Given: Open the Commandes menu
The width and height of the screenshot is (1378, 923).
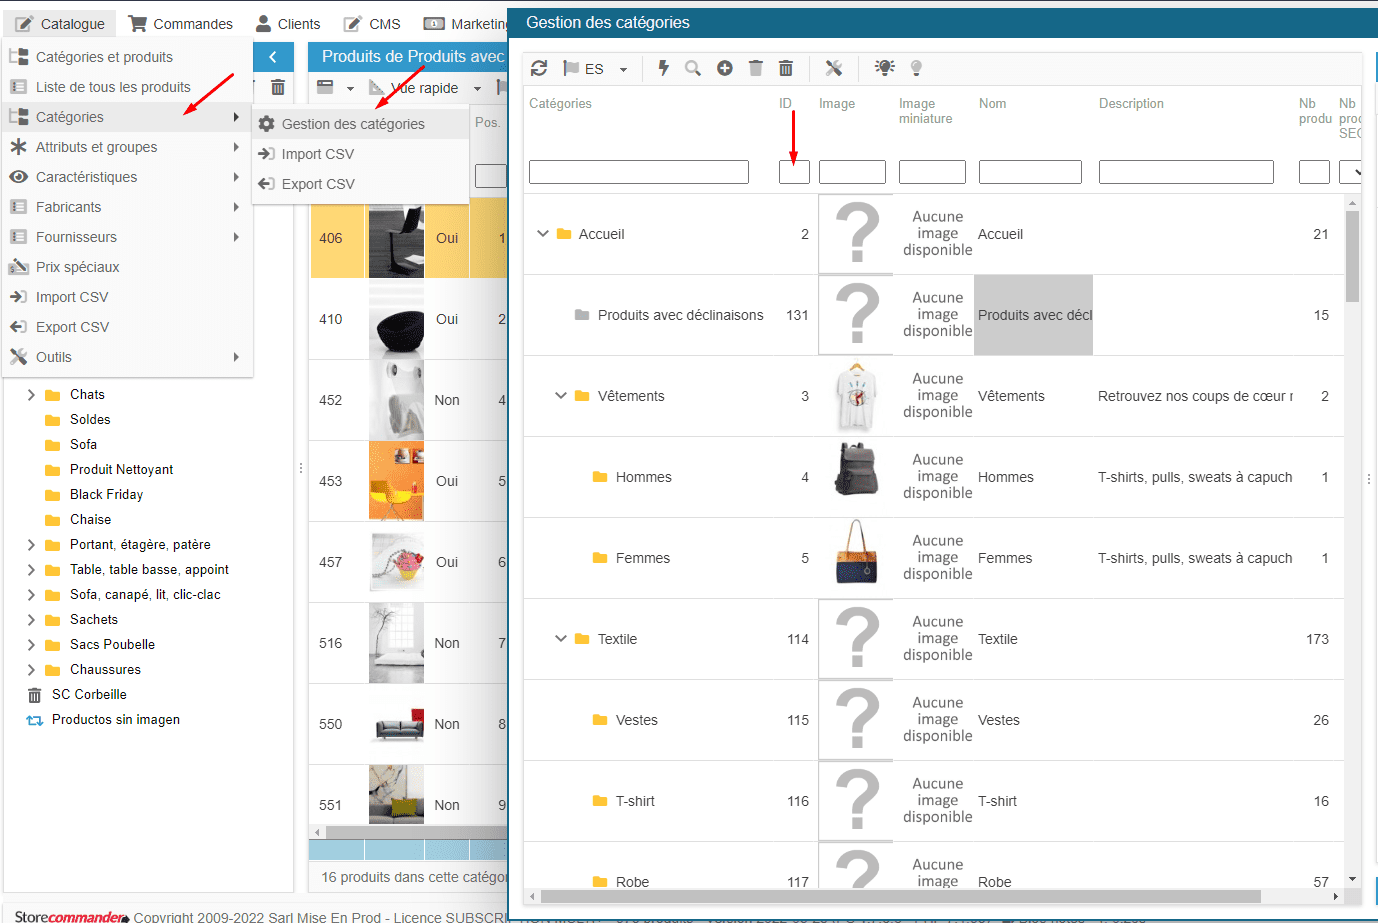Looking at the screenshot, I should (181, 24).
